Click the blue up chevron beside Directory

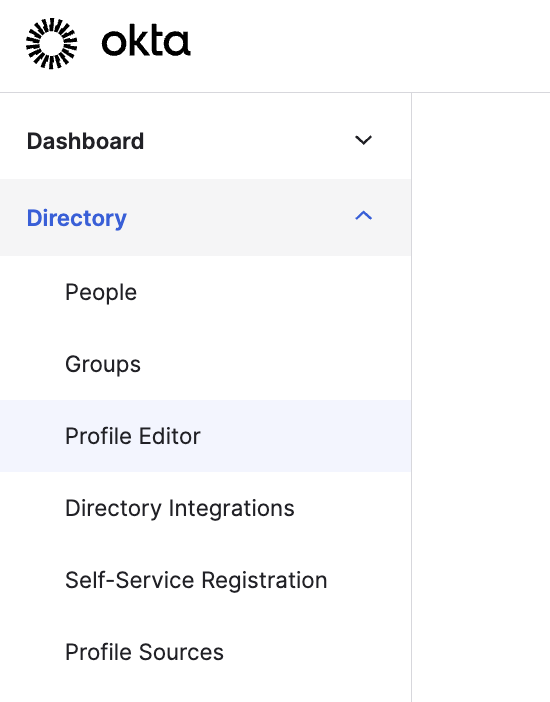(363, 216)
